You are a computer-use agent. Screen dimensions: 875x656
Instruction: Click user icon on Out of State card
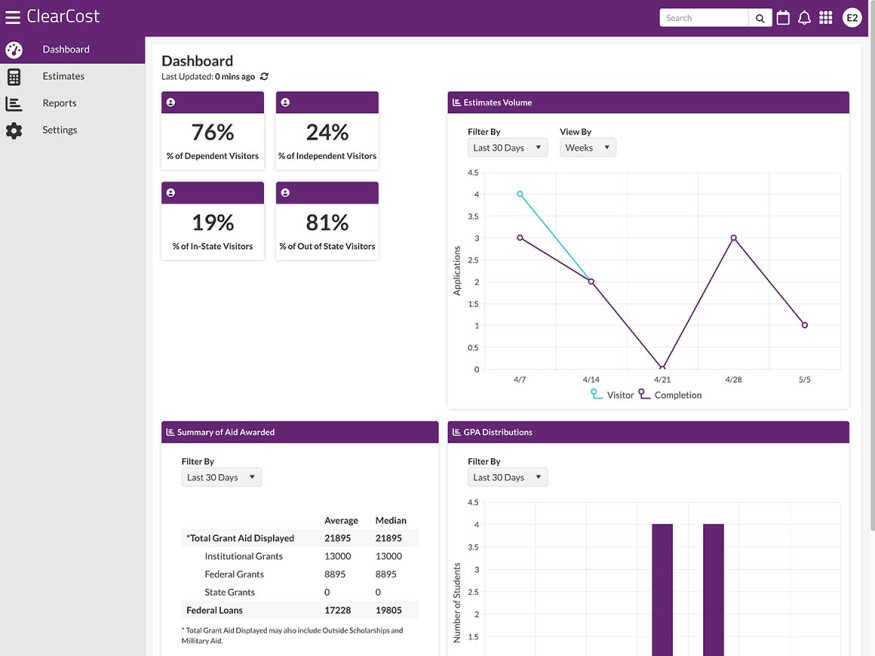pos(285,192)
